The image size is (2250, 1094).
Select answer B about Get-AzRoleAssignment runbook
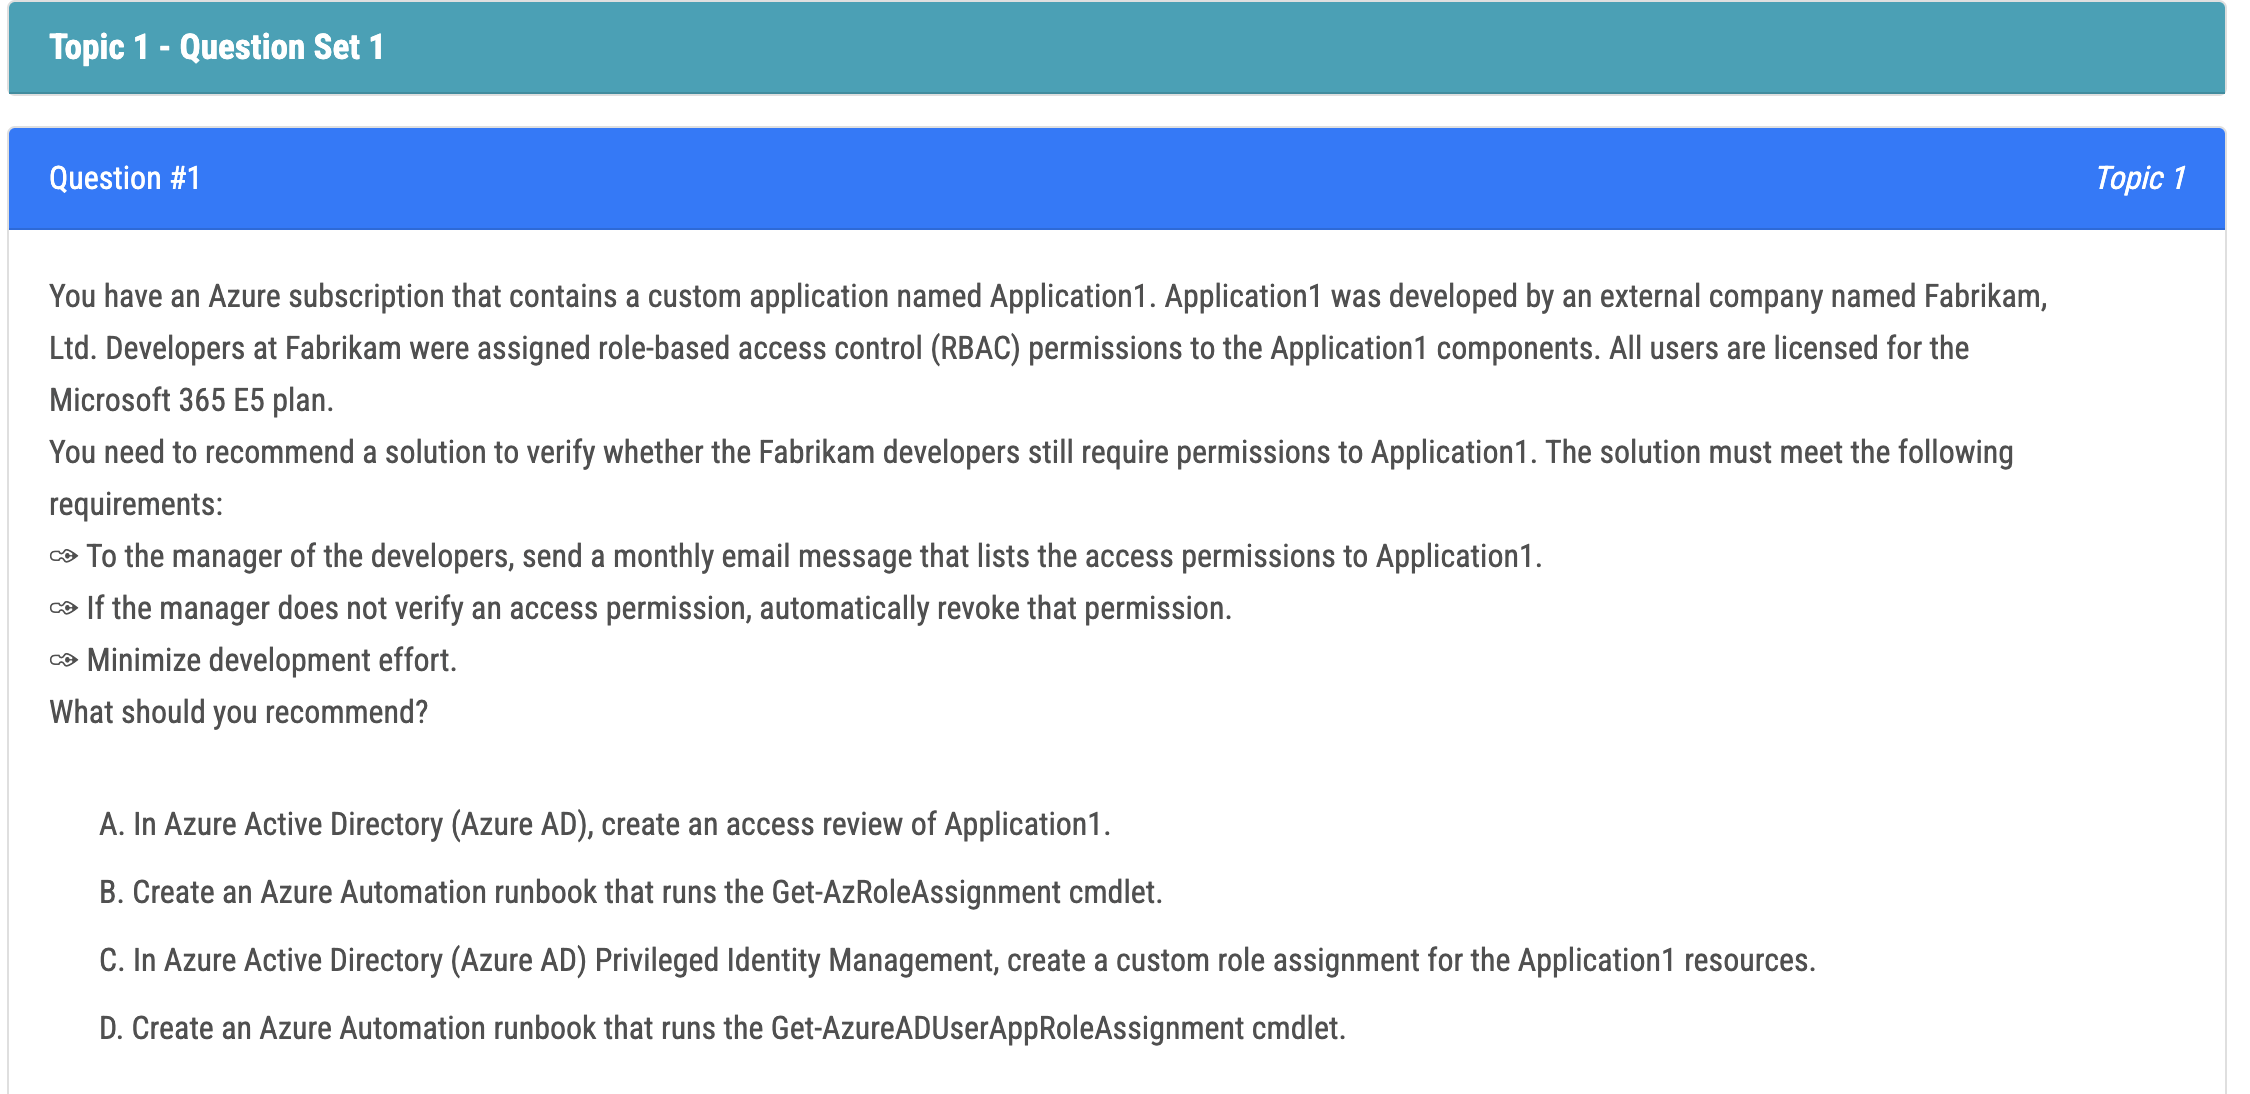630,892
